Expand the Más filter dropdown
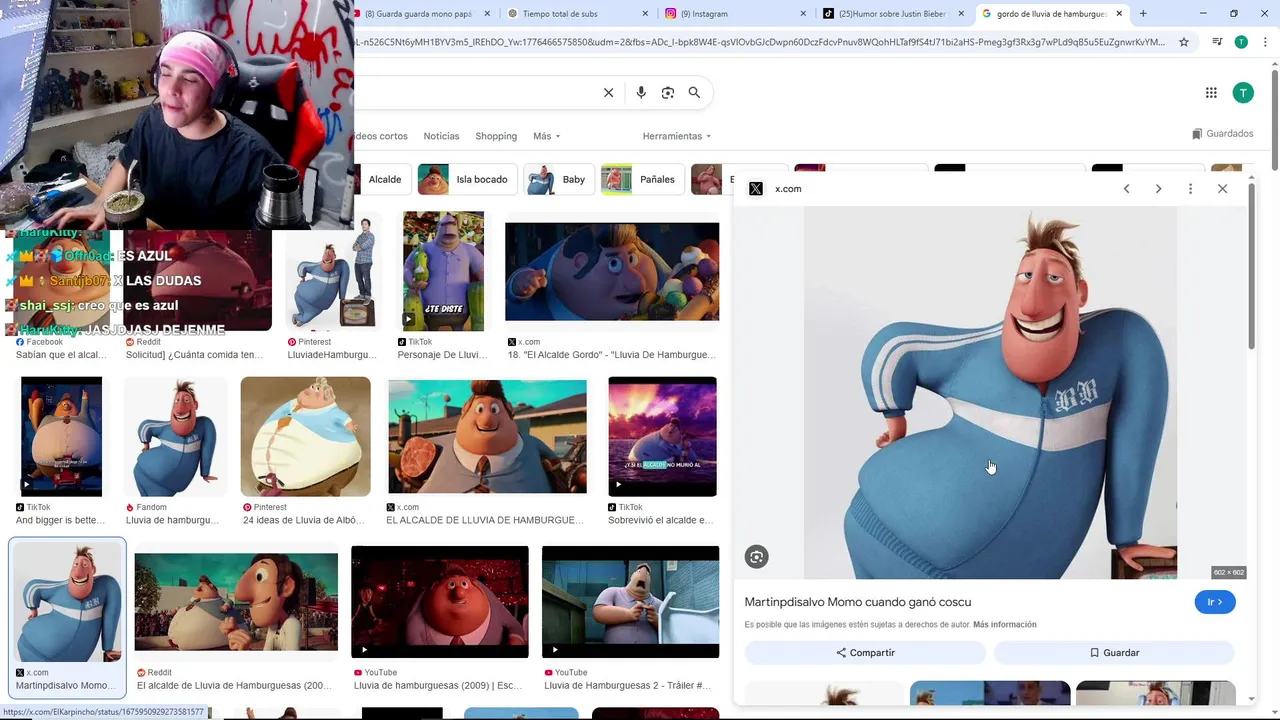The width and height of the screenshot is (1280, 720). pyautogui.click(x=546, y=136)
